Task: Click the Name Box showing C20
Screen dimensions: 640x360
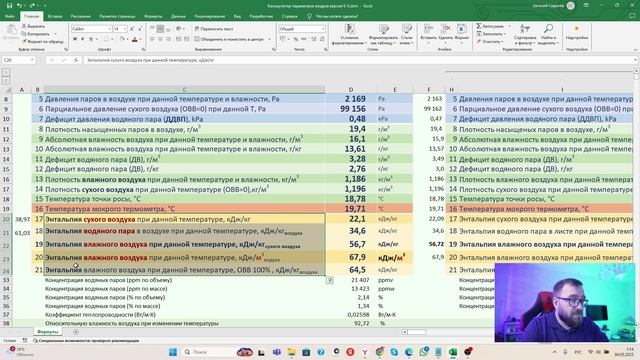Action: pos(18,60)
